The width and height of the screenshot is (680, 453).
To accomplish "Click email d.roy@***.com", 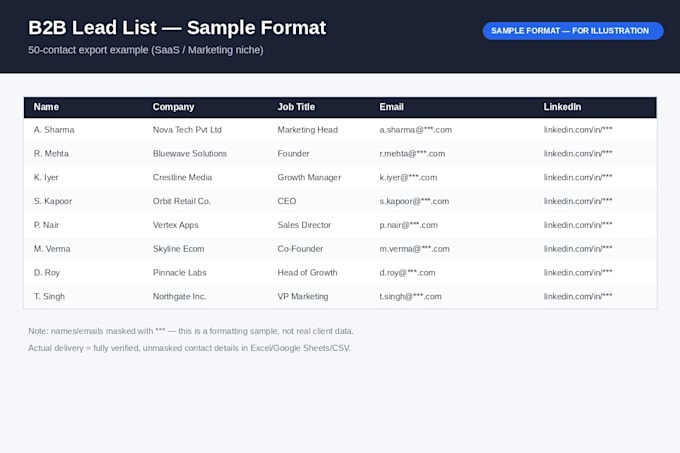I will [408, 273].
